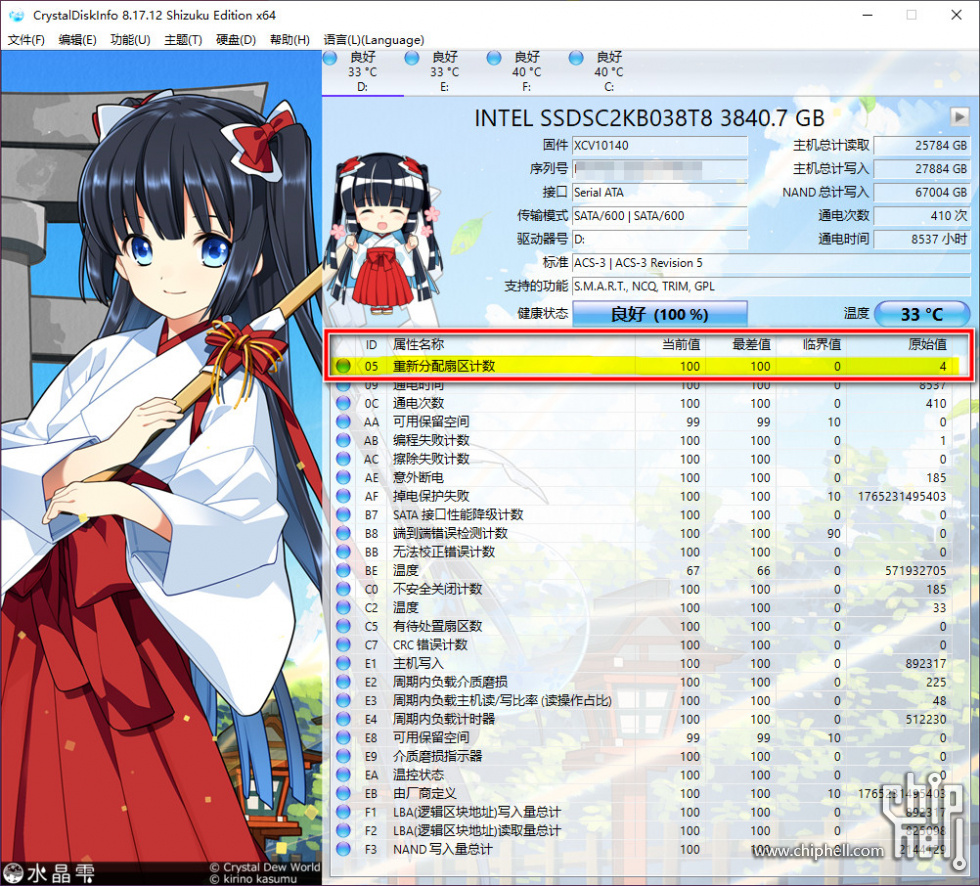Click status icon of 0C 通电次数 row
This screenshot has height=886, width=980.
pos(343,404)
